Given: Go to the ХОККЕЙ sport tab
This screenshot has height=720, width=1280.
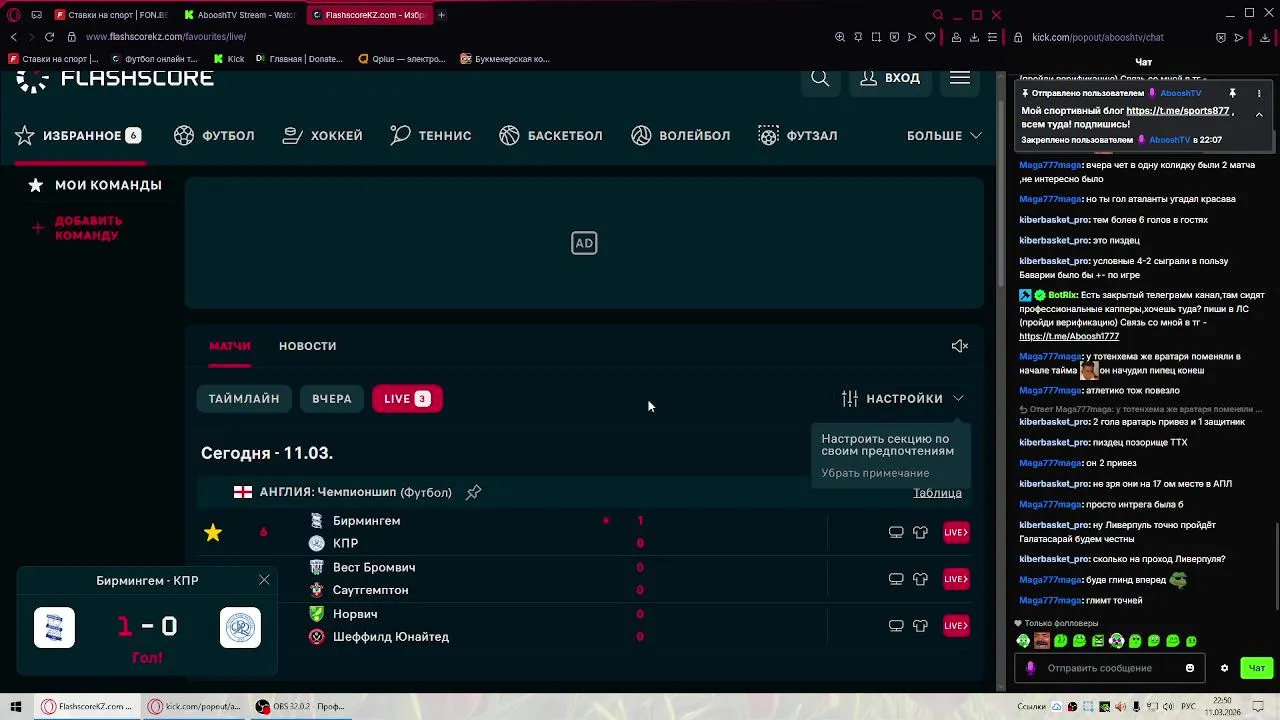Looking at the screenshot, I should 322,136.
